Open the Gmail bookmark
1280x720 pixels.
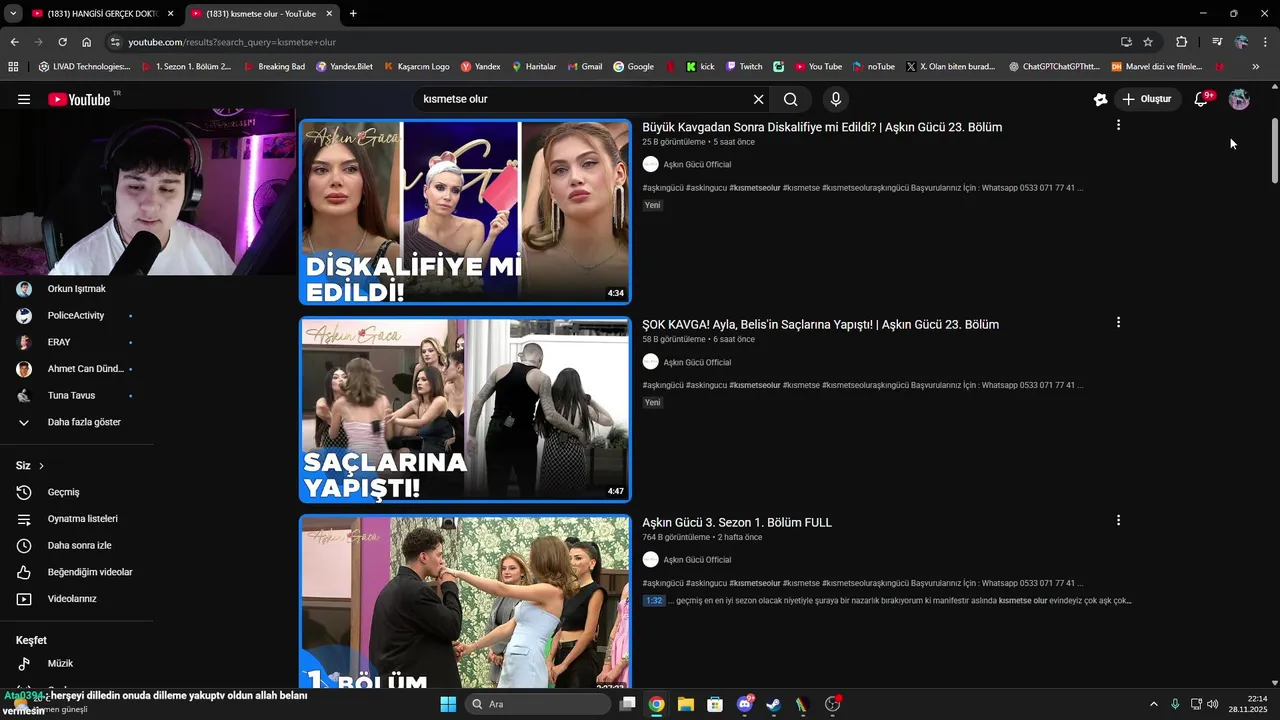585,67
